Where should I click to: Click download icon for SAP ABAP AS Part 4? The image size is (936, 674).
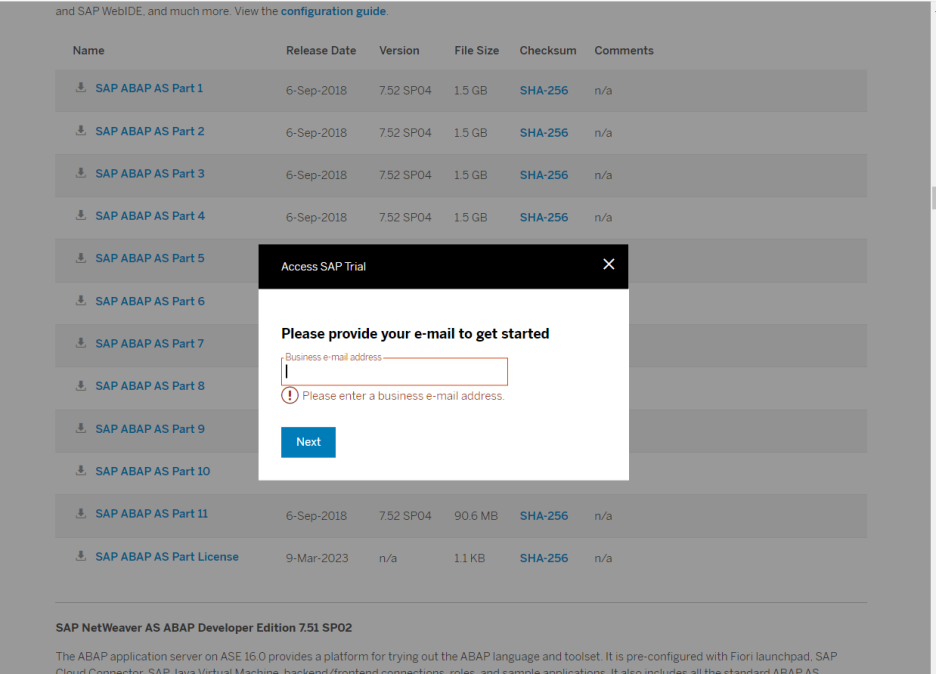(81, 216)
